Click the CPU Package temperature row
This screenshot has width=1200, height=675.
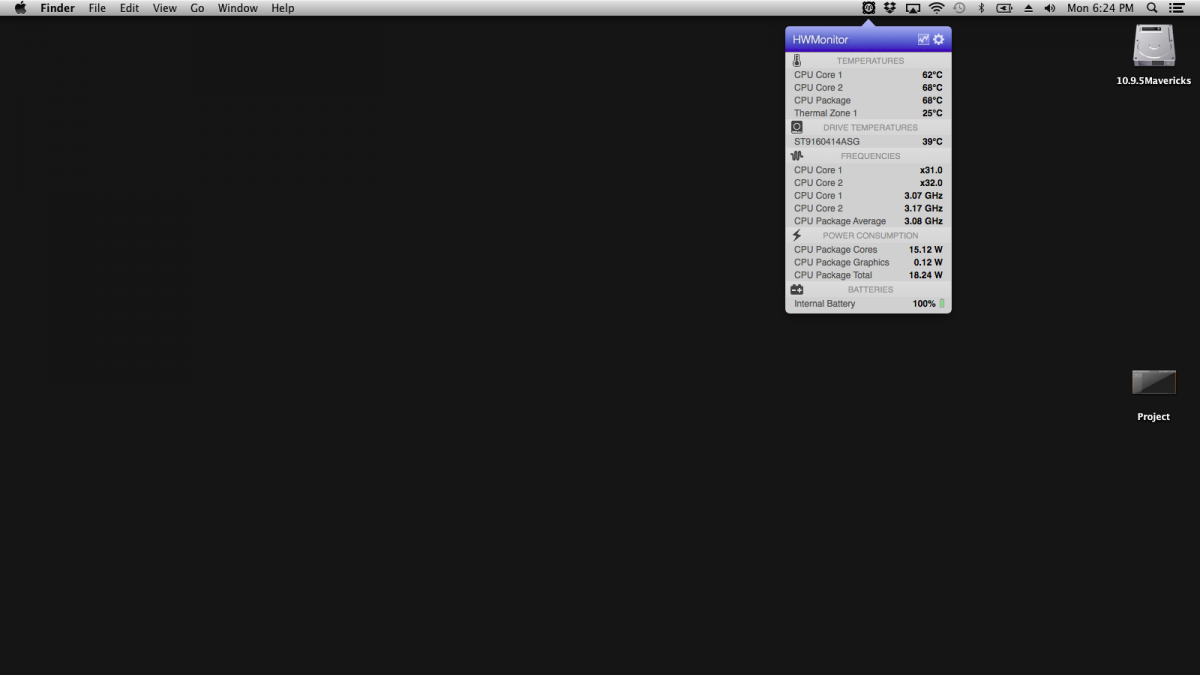pyautogui.click(x=867, y=100)
